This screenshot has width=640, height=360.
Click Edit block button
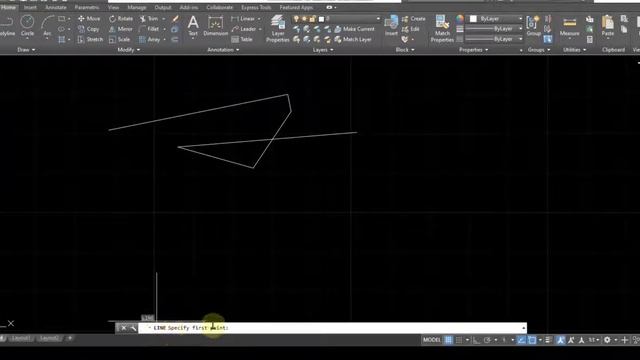(x=411, y=29)
